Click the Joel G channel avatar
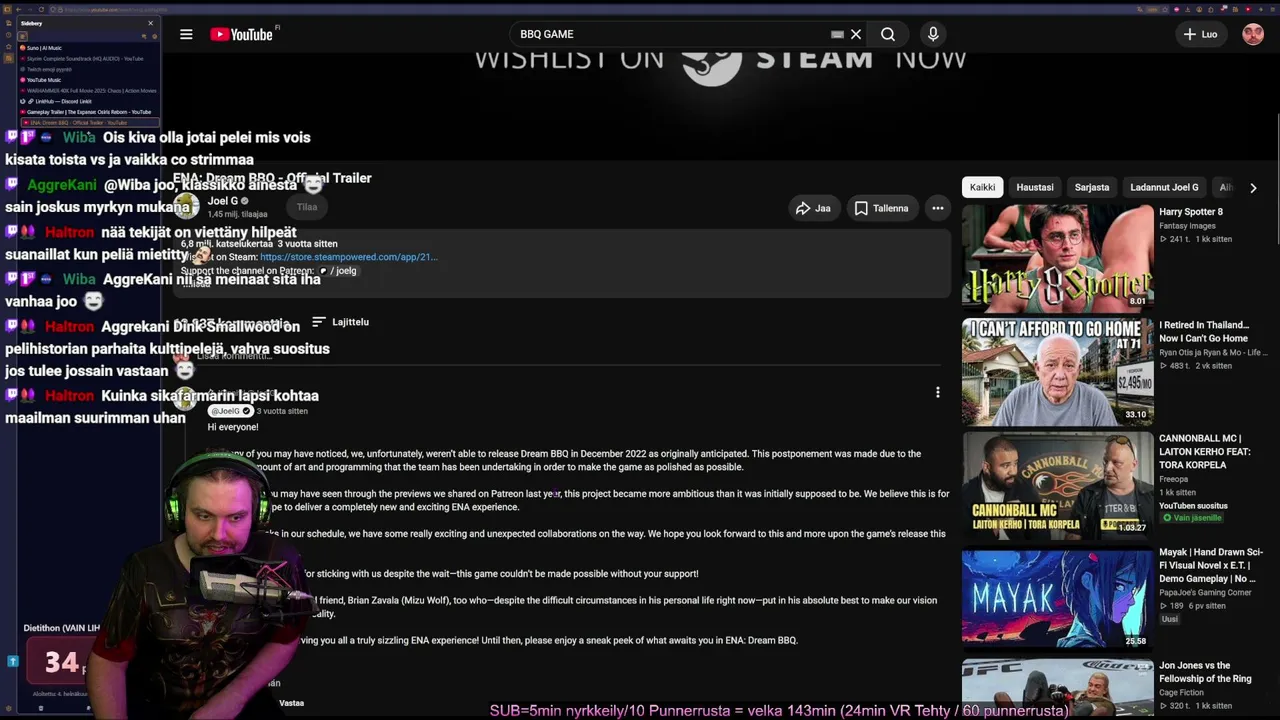Viewport: 1280px width, 720px height. point(186,207)
